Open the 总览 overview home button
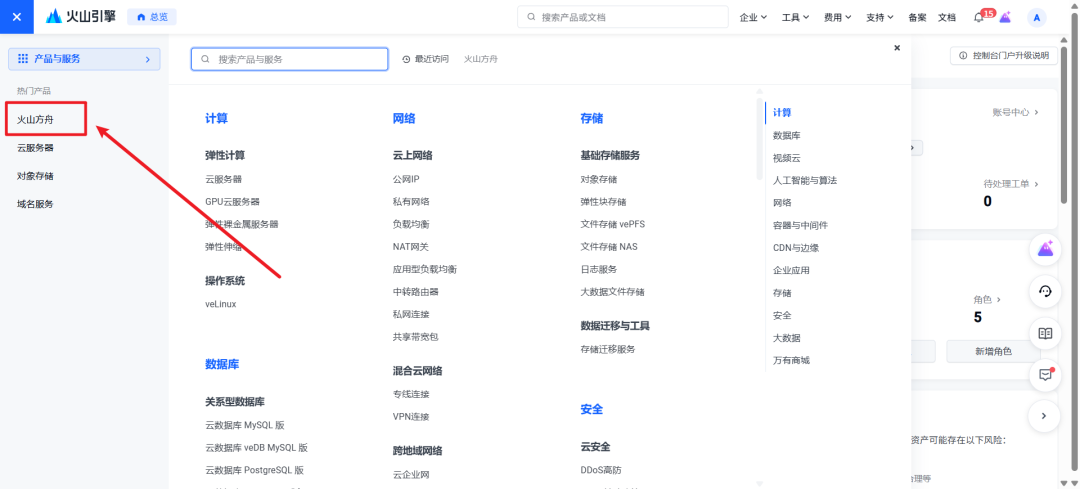Viewport: 1080px width, 489px height. (x=152, y=17)
